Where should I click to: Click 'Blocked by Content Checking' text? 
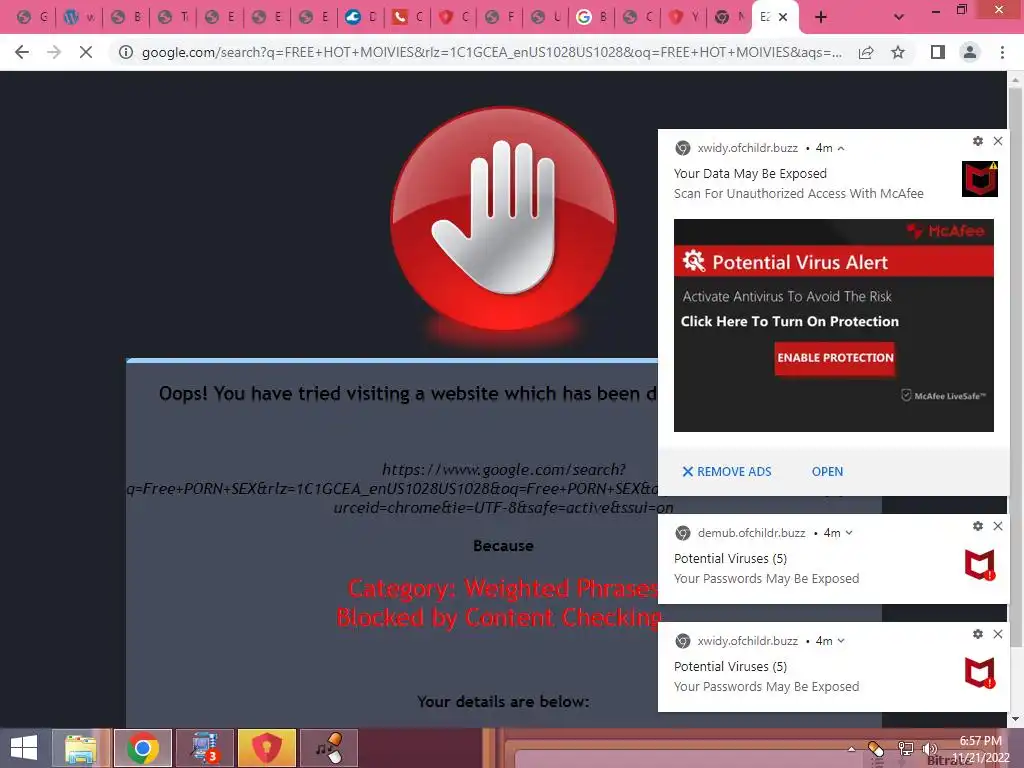500,617
